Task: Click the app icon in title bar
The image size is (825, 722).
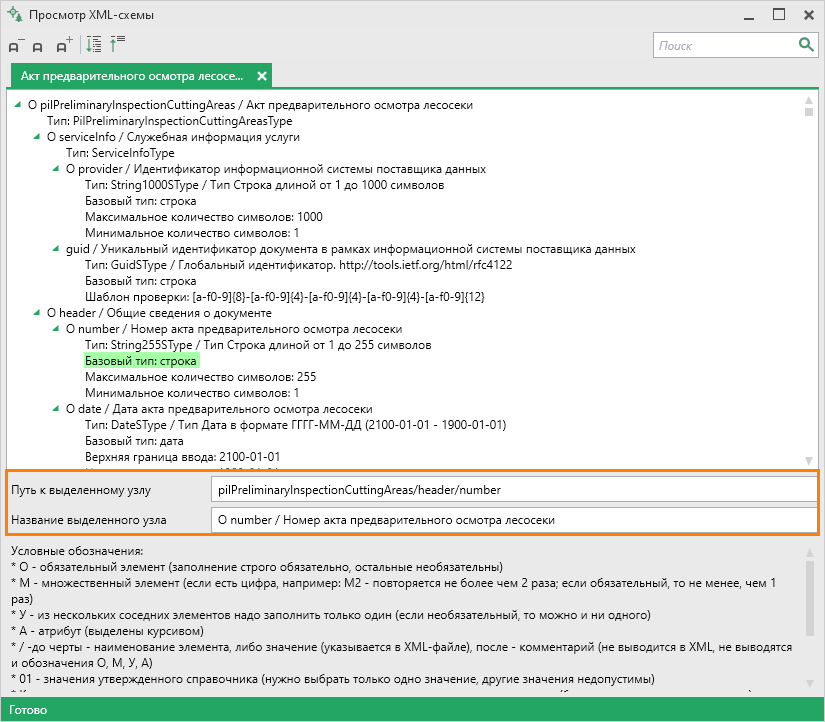Action: [x=15, y=14]
